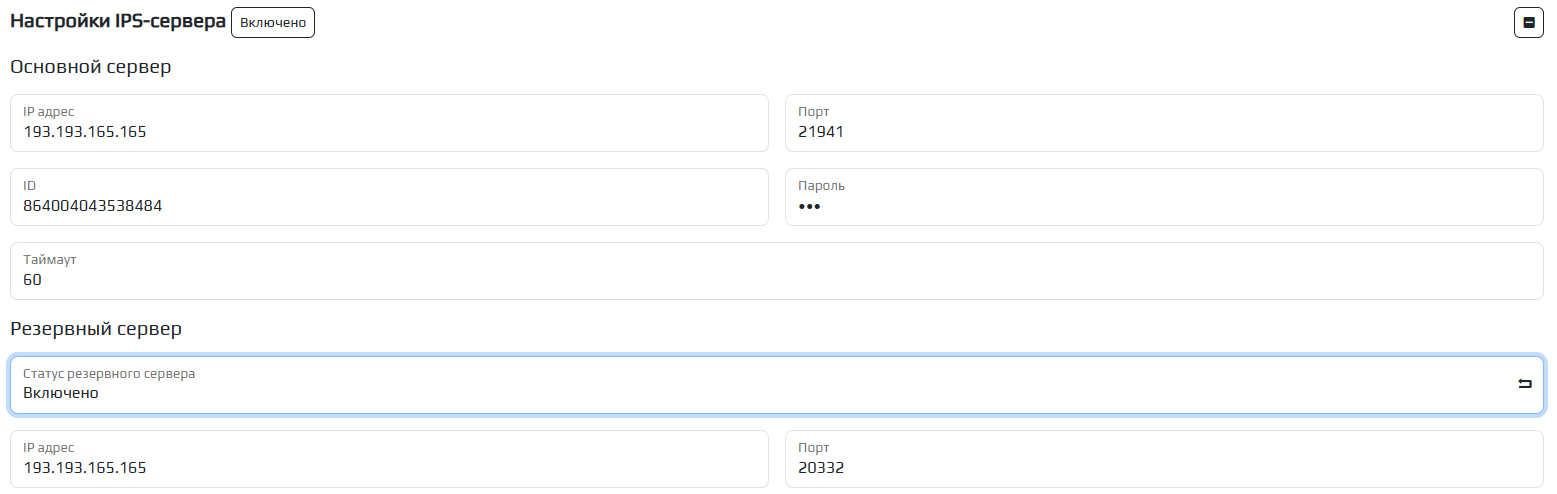The width and height of the screenshot is (1557, 494).
Task: Click the ID label above the number
Action: click(x=30, y=186)
